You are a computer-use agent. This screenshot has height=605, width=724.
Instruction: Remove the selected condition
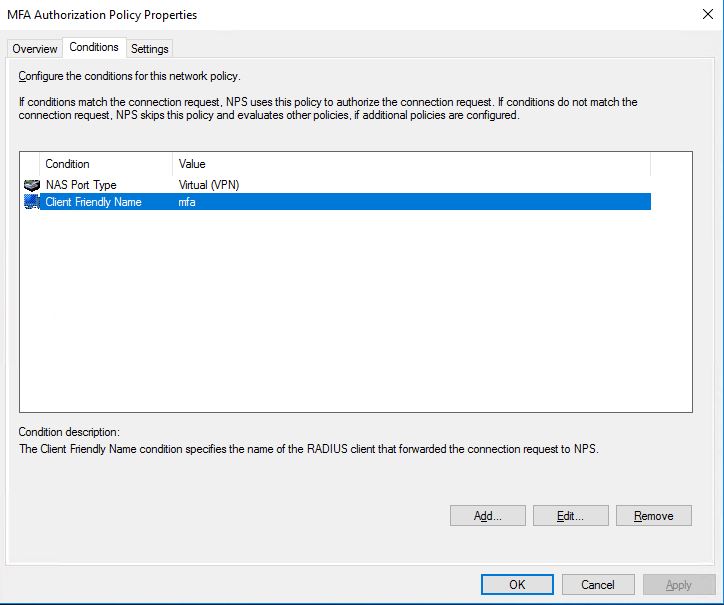point(654,515)
